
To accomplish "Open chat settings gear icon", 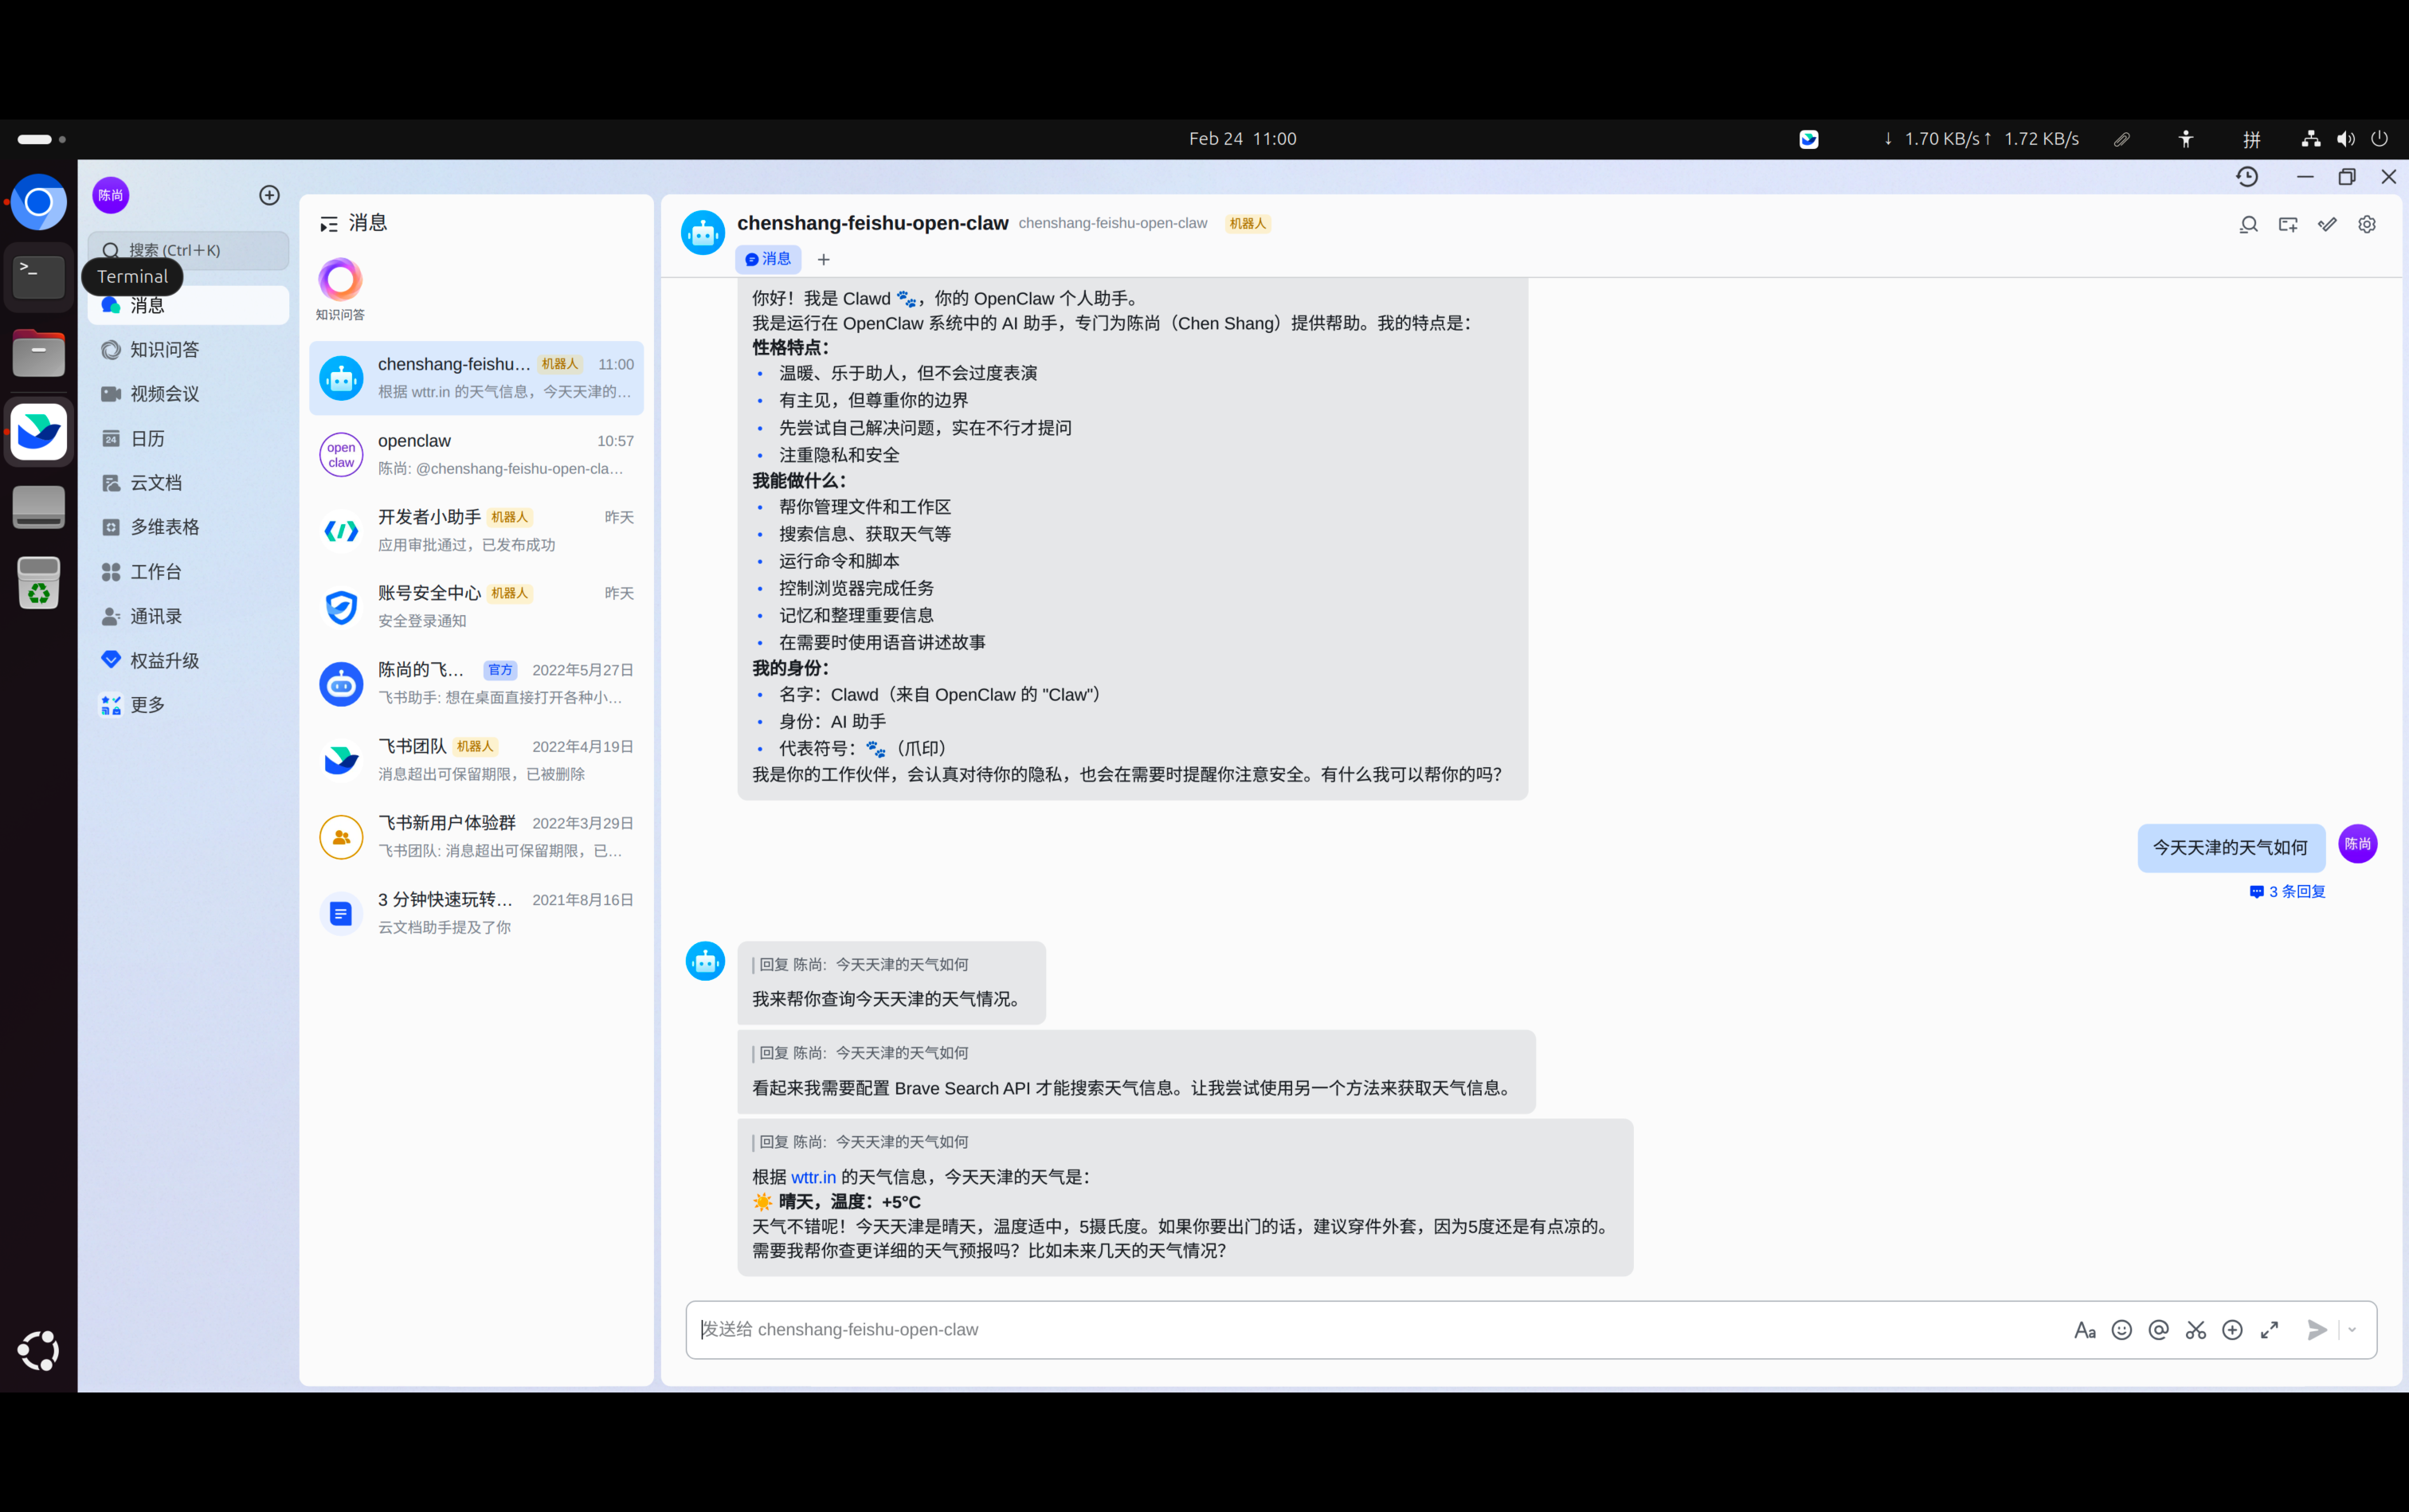I will tap(2366, 224).
